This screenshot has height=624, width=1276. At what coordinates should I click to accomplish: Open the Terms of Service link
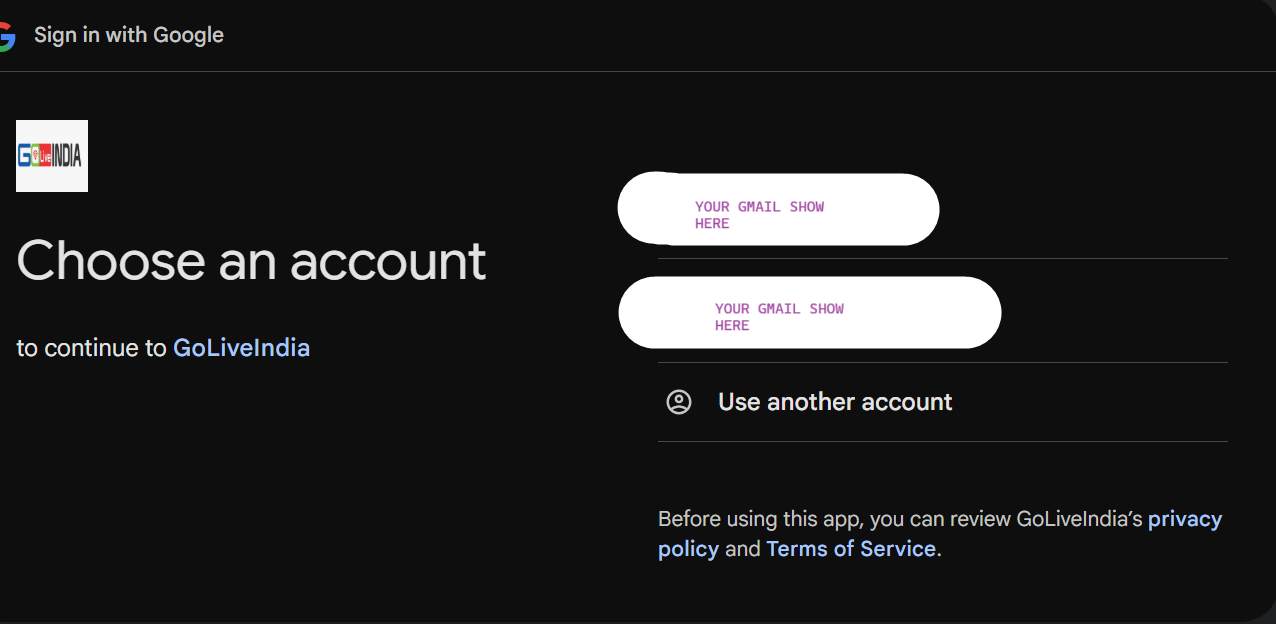click(x=851, y=549)
